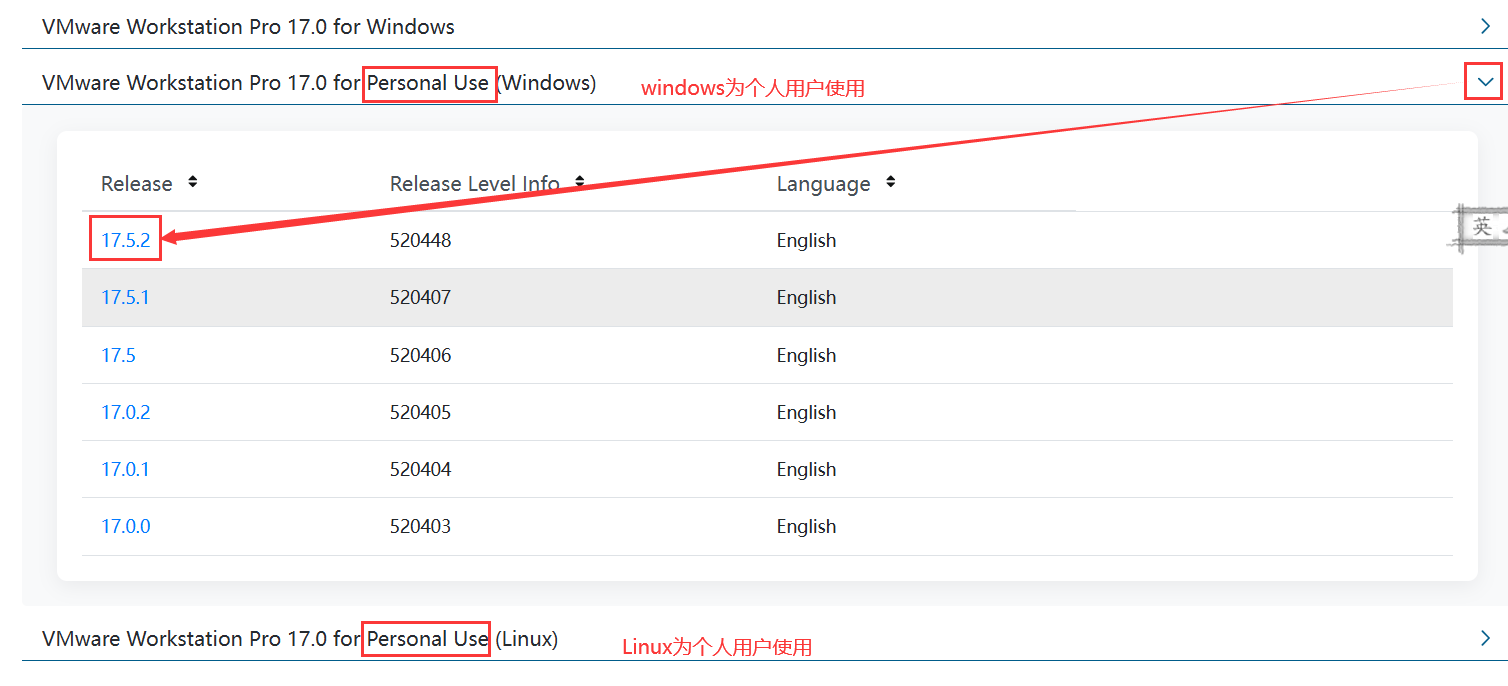Open release 17.5.2 link
Screen dimensions: 1508x686
tap(125, 240)
